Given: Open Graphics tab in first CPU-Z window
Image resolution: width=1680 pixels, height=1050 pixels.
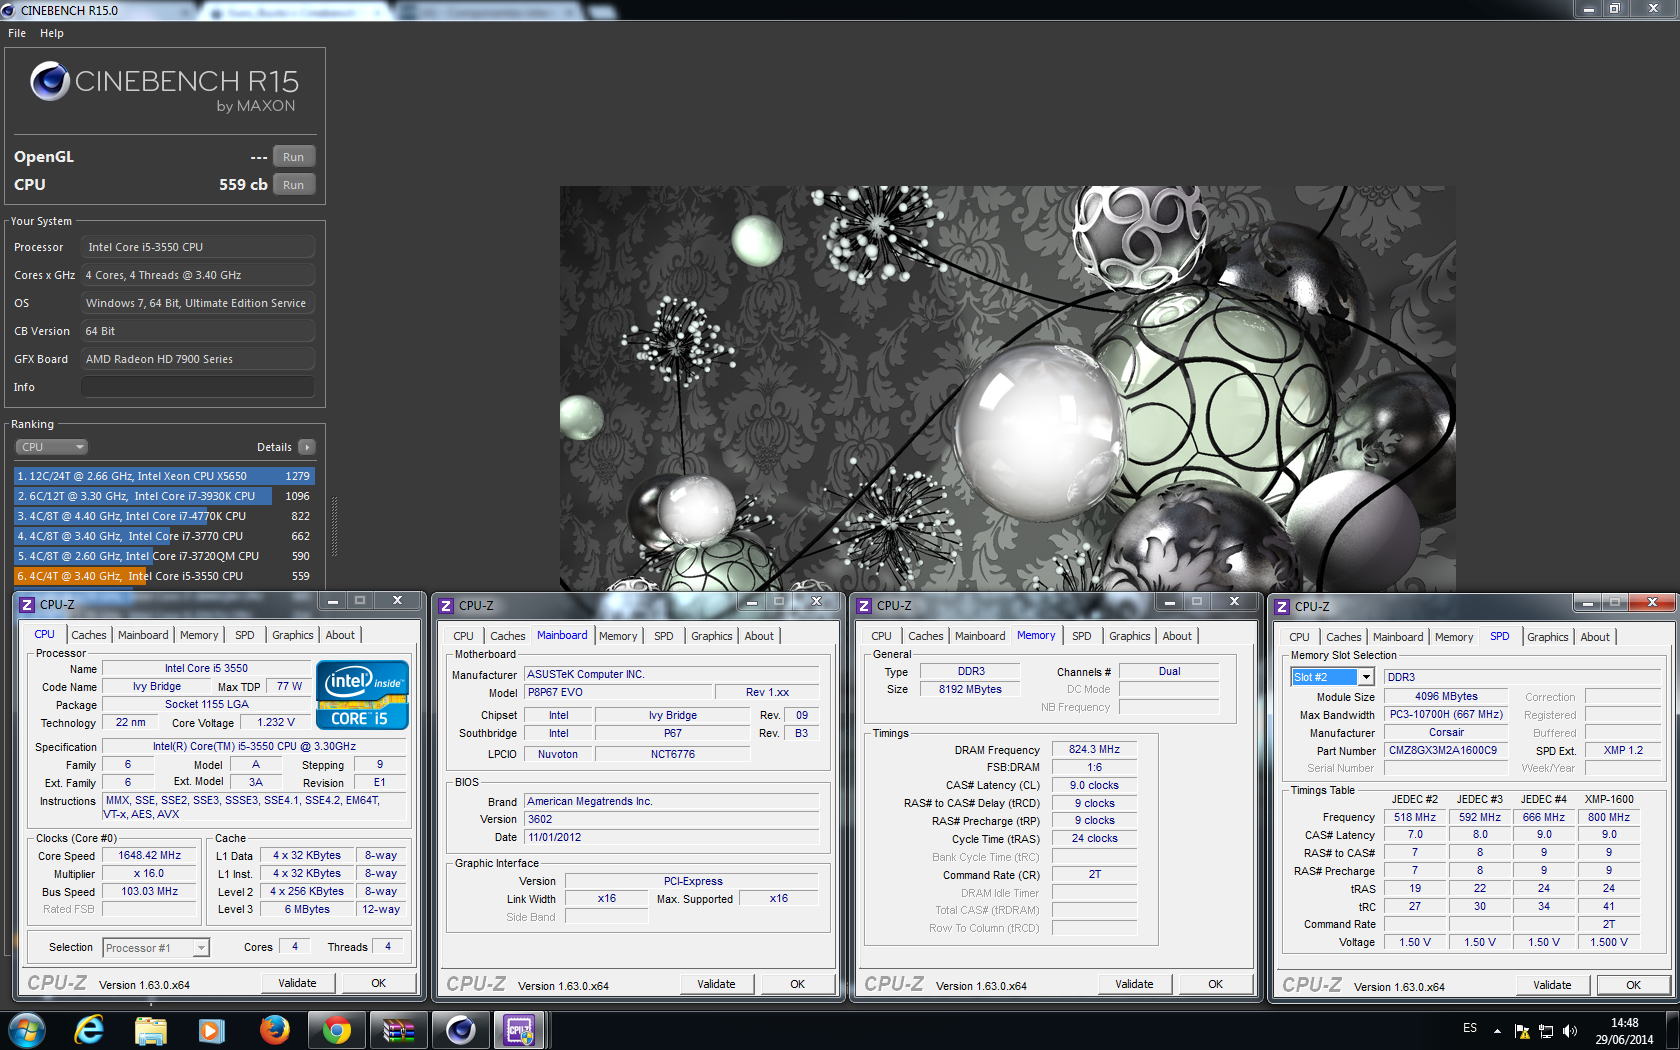Looking at the screenshot, I should tap(293, 635).
